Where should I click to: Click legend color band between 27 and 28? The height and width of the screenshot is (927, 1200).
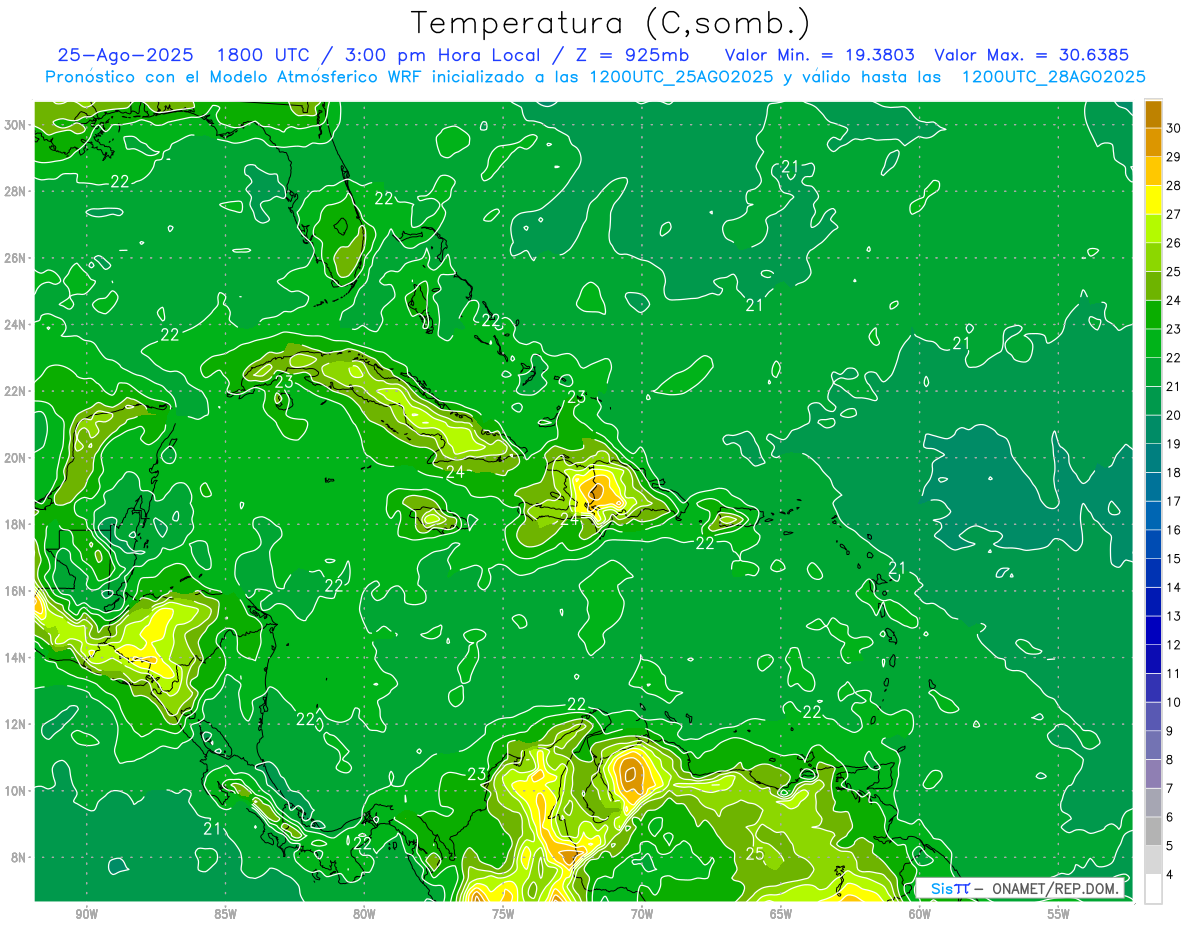point(1153,200)
